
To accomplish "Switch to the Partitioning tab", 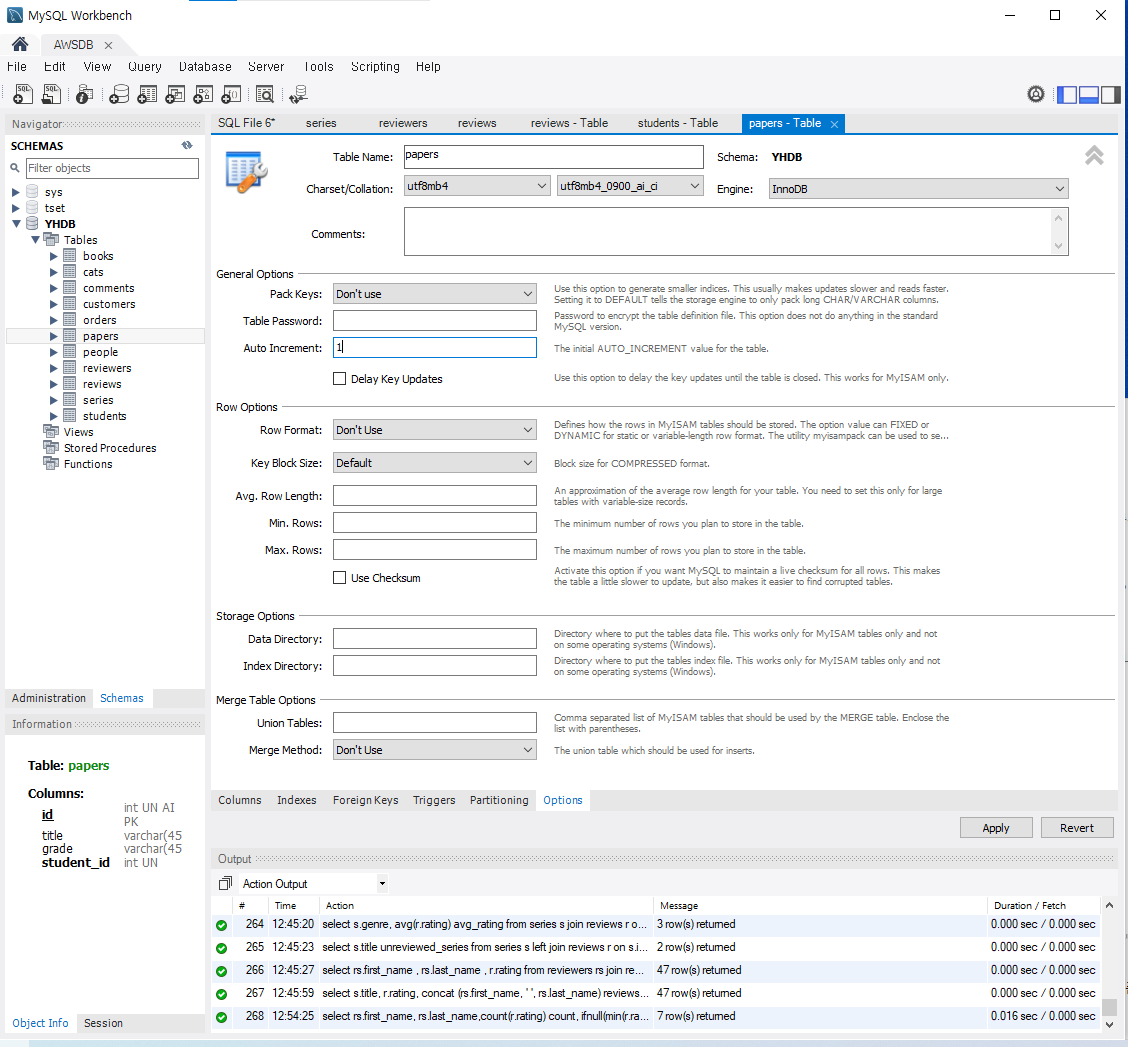I will (499, 799).
